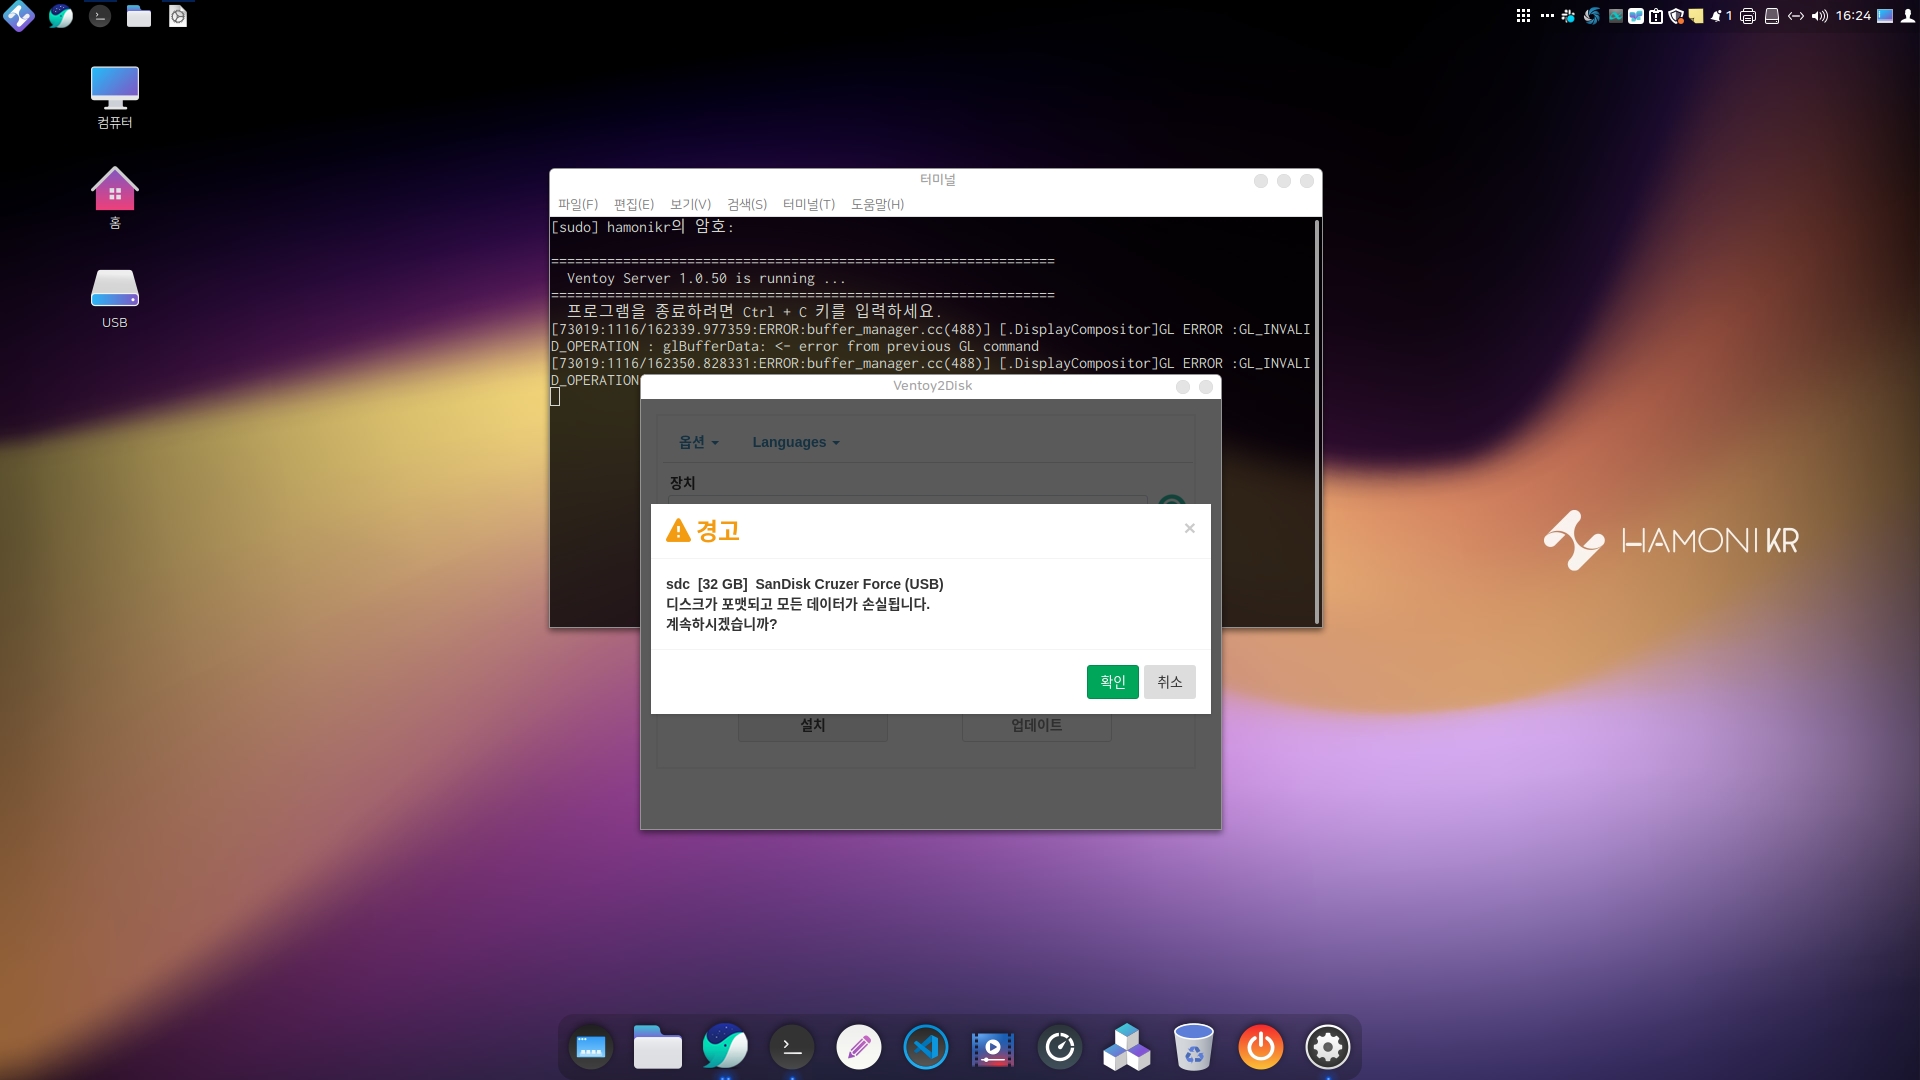The image size is (1920, 1080).
Task: Close the 경고 warning dialog with X
Action: click(1189, 528)
